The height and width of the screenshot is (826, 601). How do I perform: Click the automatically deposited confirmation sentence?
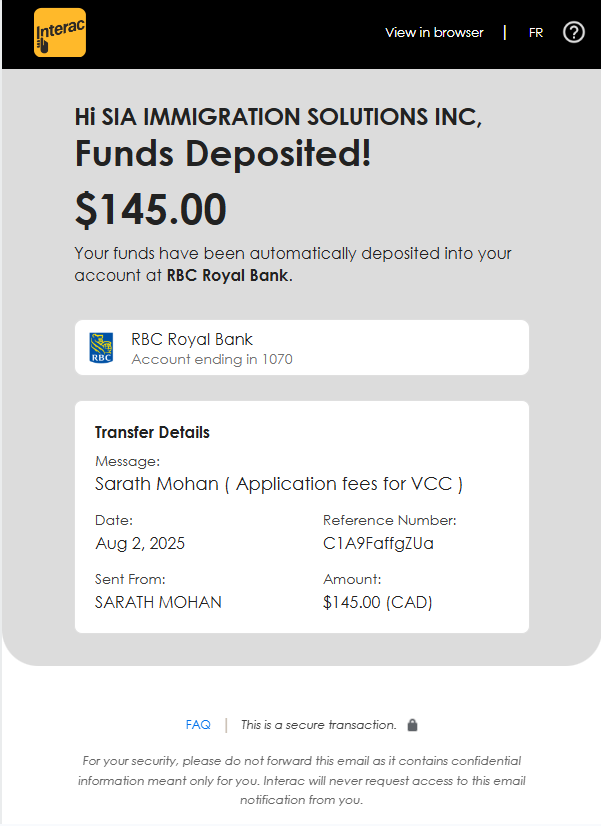coord(292,264)
